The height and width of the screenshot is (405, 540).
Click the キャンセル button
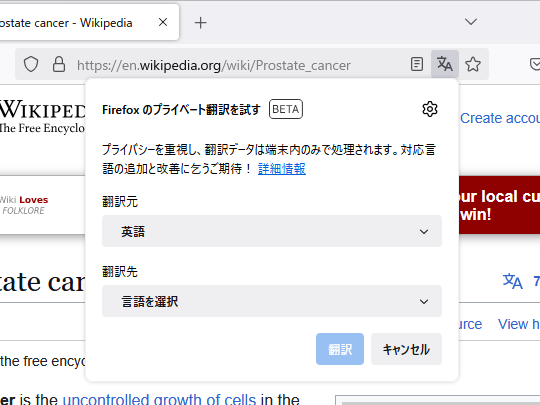pos(406,349)
